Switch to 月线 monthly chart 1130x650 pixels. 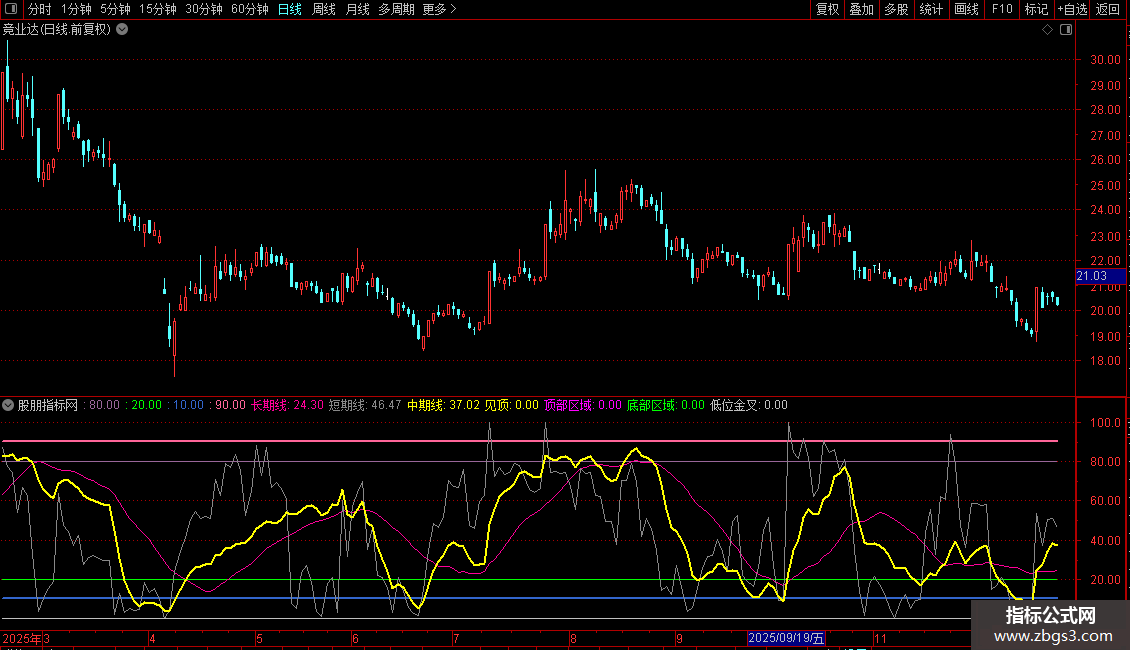pos(357,10)
